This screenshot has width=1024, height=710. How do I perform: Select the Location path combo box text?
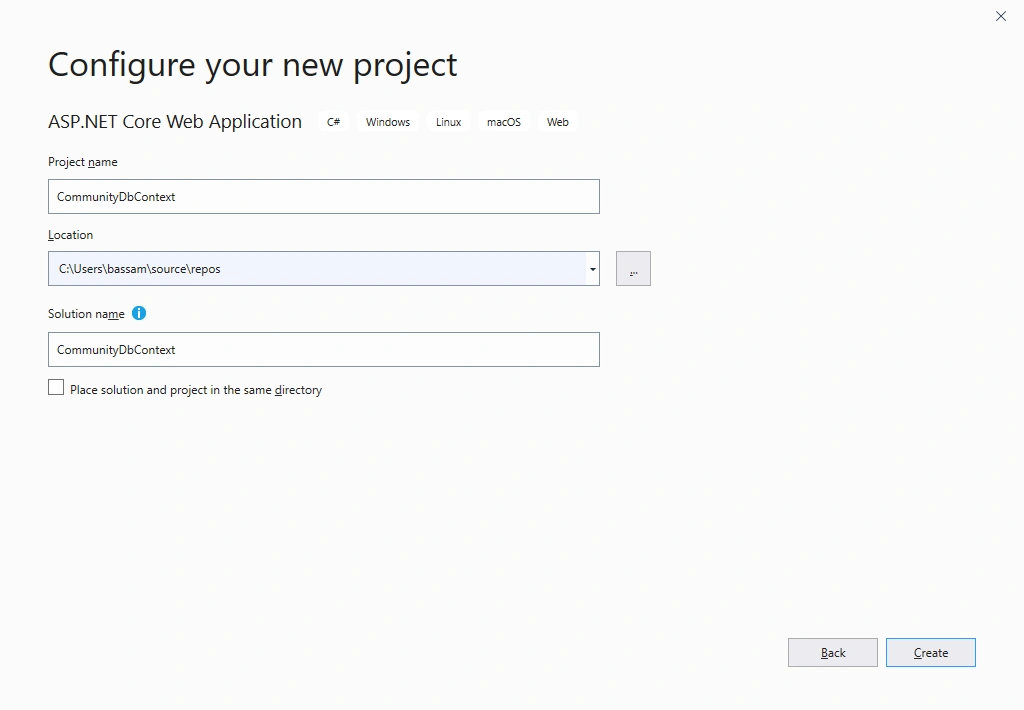317,268
